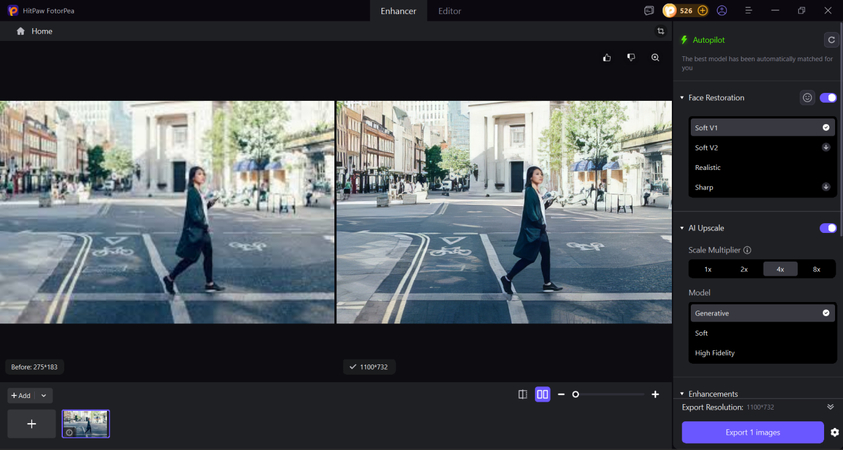The height and width of the screenshot is (450, 843).
Task: Switch to split slider compare view
Action: [x=523, y=395]
